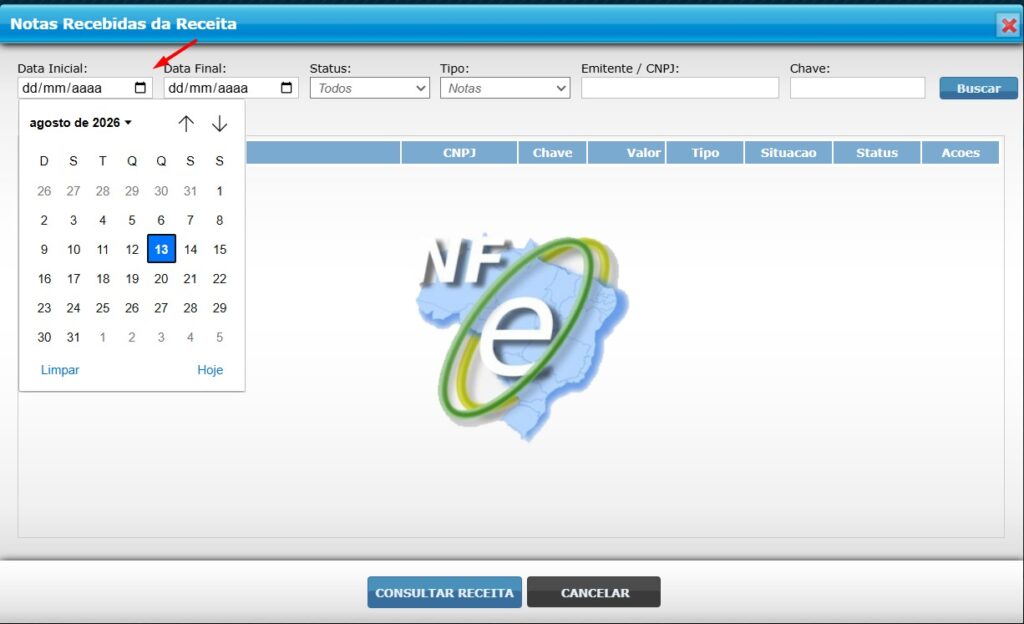The width and height of the screenshot is (1024, 624).
Task: Pick day 10 in the calendar
Action: click(73, 249)
